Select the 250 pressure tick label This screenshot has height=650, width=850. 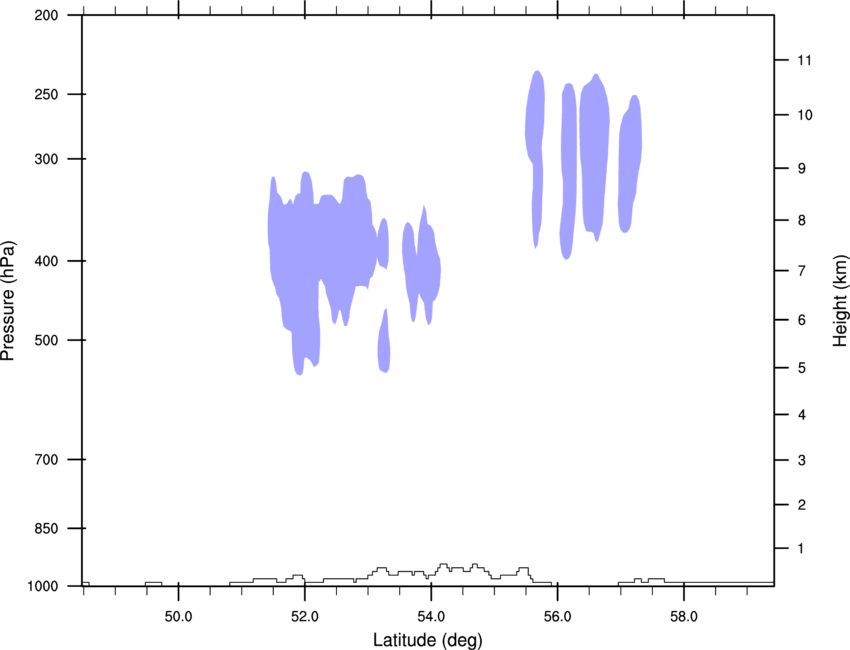point(46,94)
